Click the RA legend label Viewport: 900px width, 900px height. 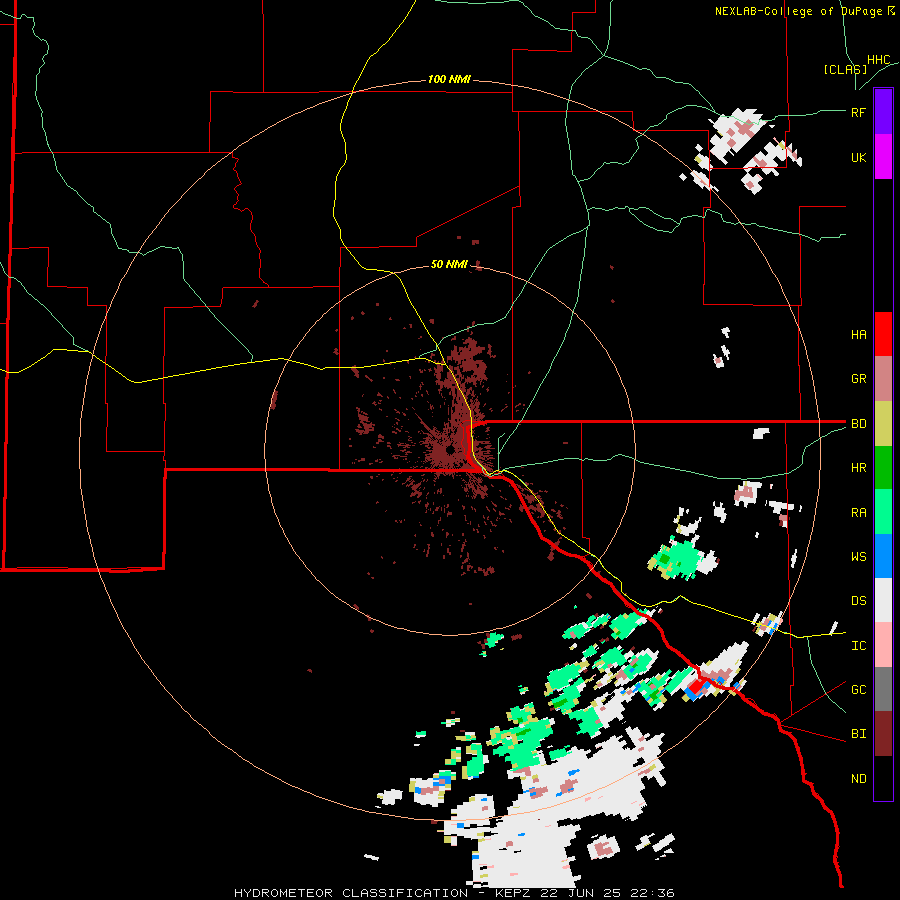[x=858, y=513]
